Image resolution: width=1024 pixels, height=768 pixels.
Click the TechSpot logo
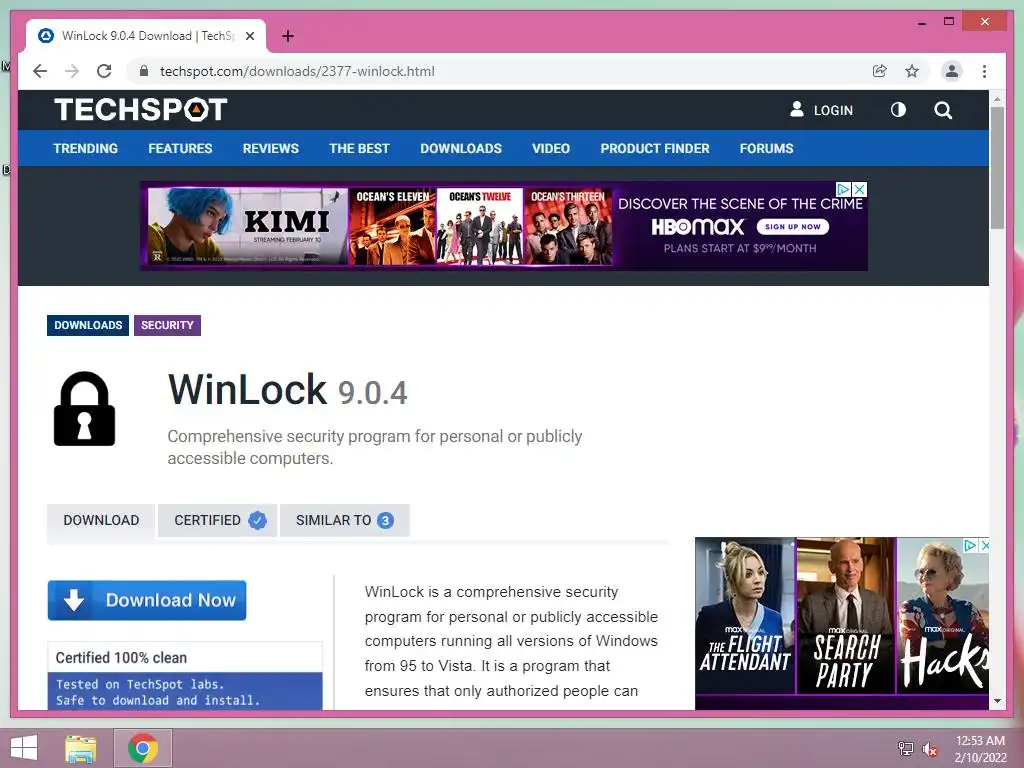[140, 110]
